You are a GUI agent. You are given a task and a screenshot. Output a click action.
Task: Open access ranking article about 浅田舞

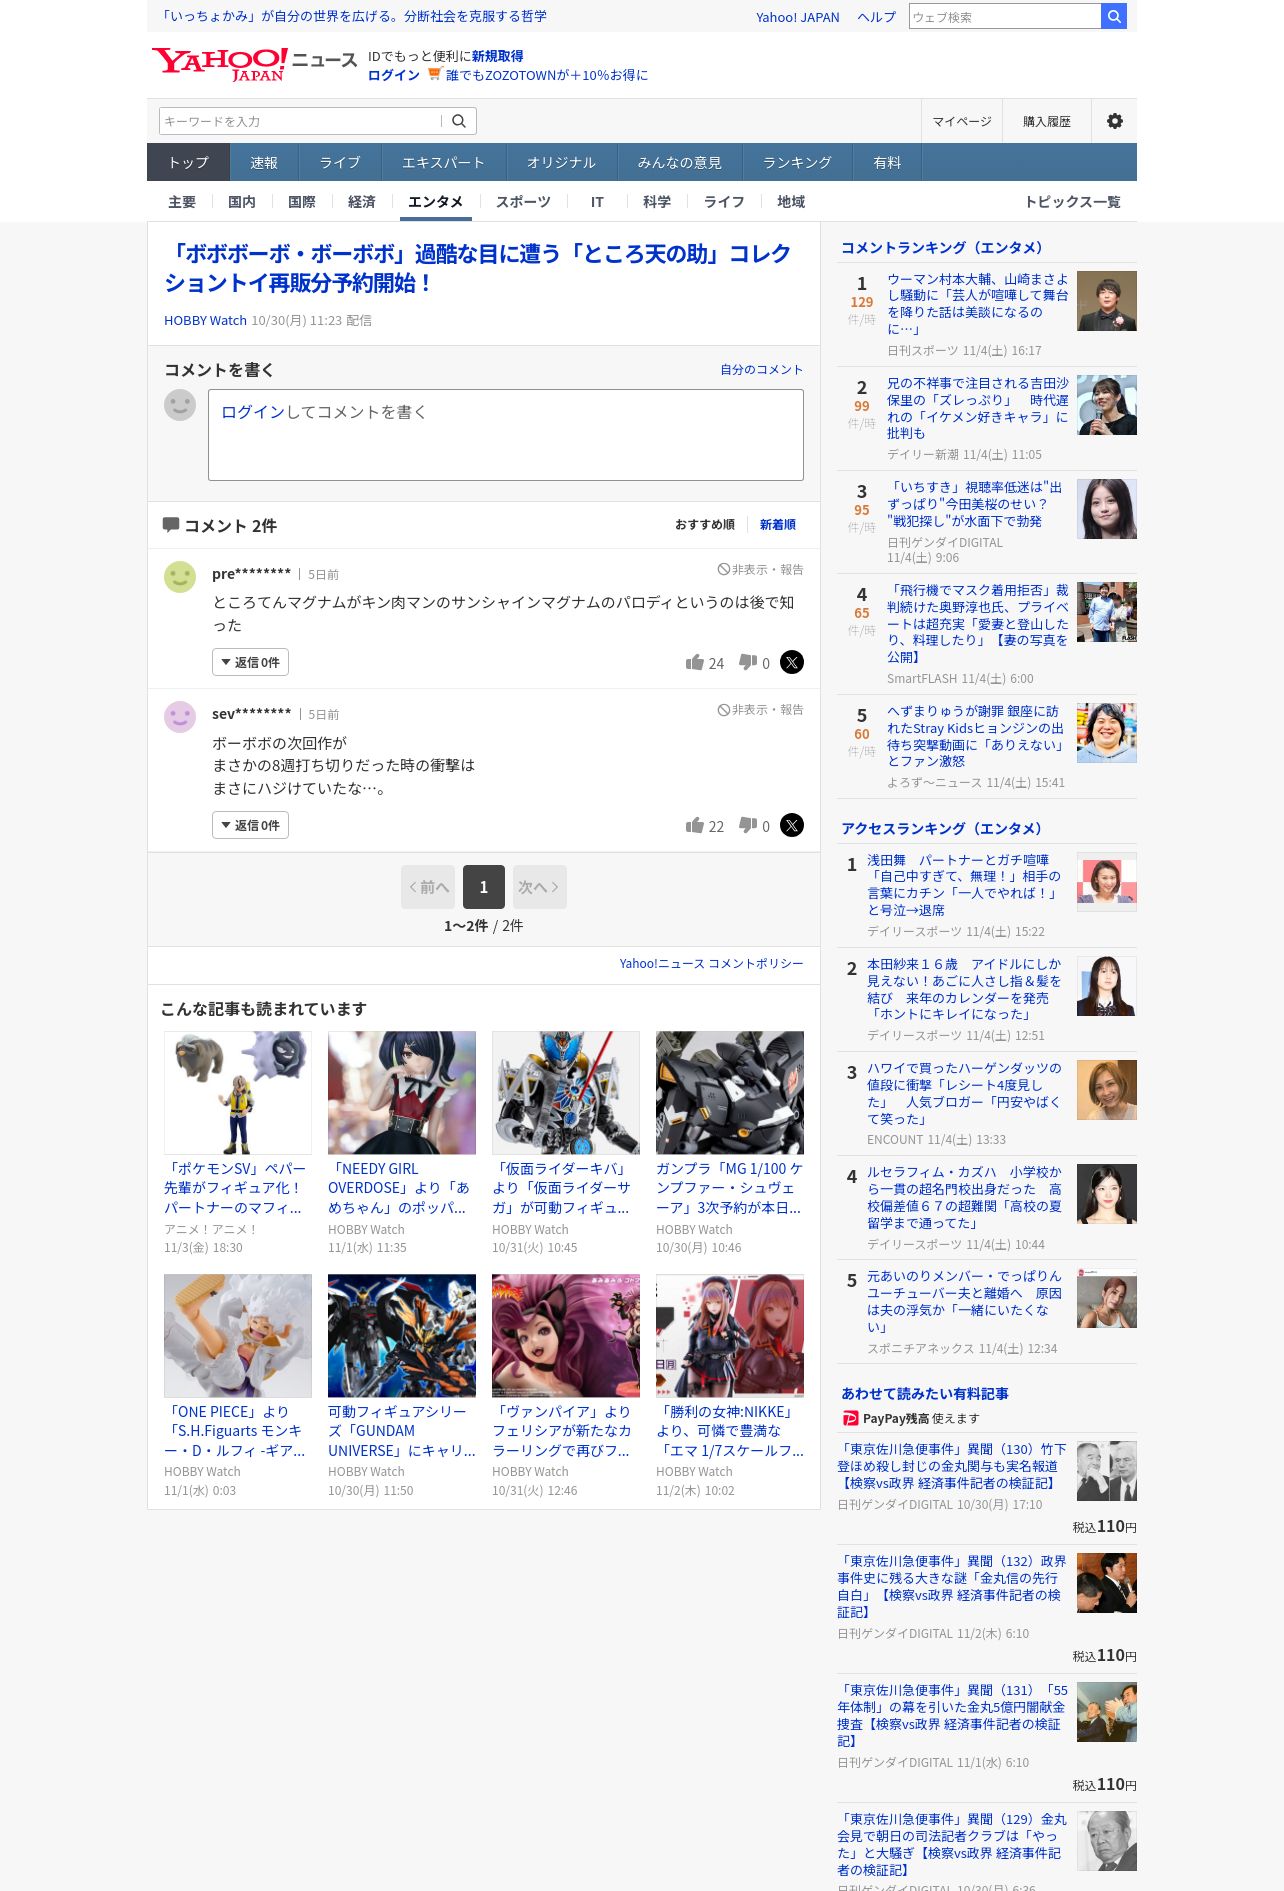click(x=965, y=885)
